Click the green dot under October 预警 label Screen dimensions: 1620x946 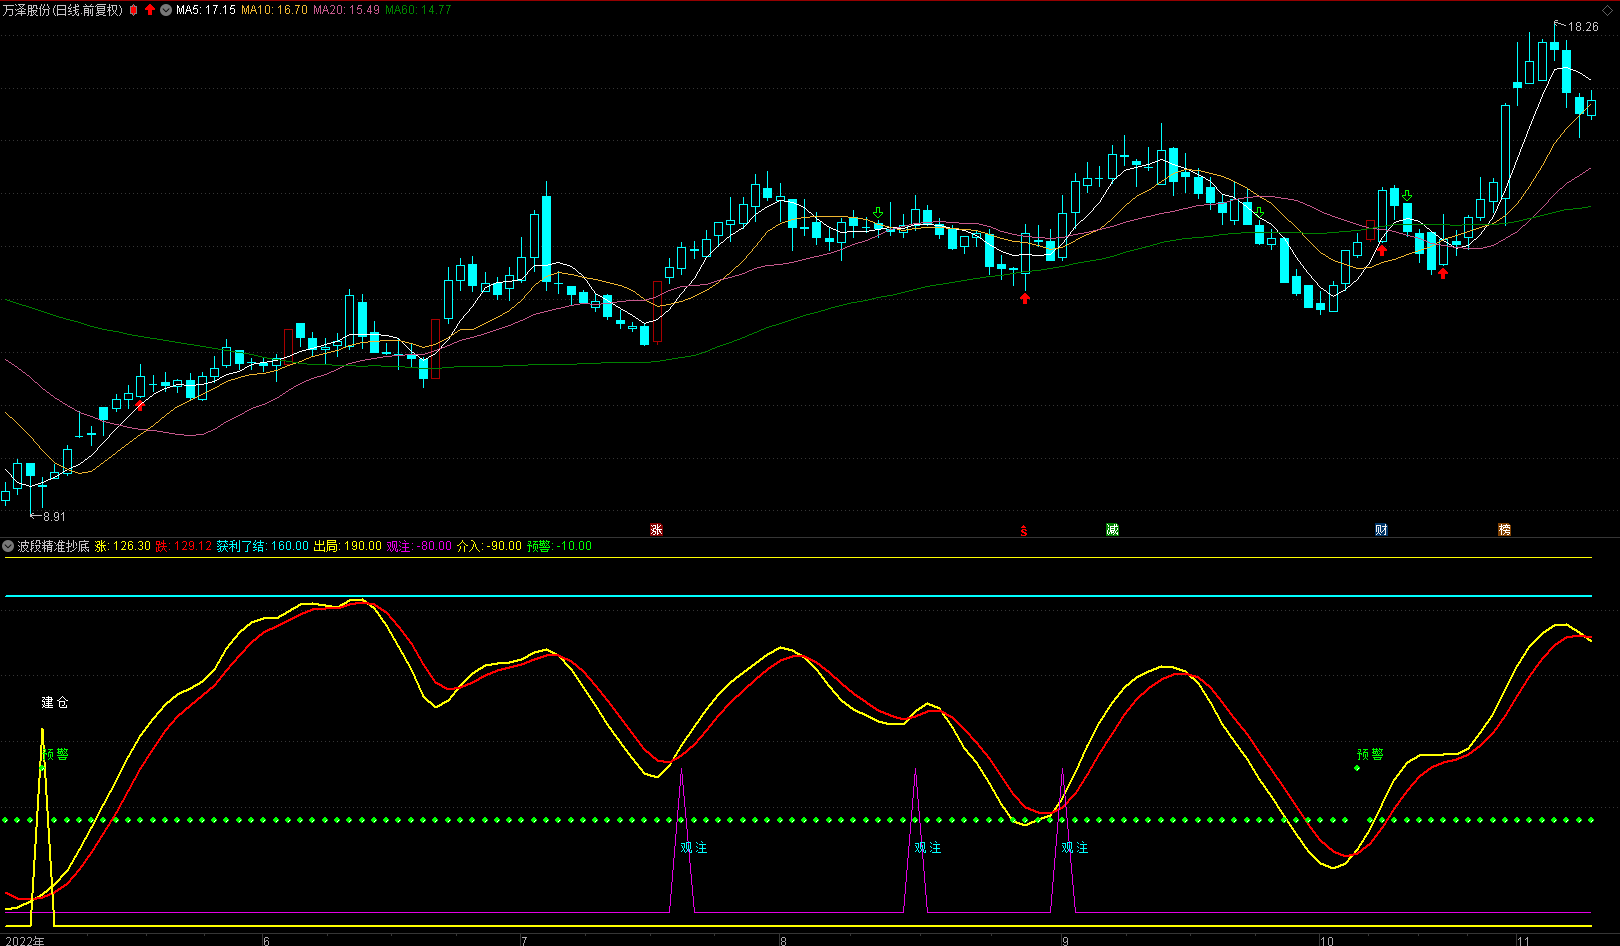[1357, 768]
